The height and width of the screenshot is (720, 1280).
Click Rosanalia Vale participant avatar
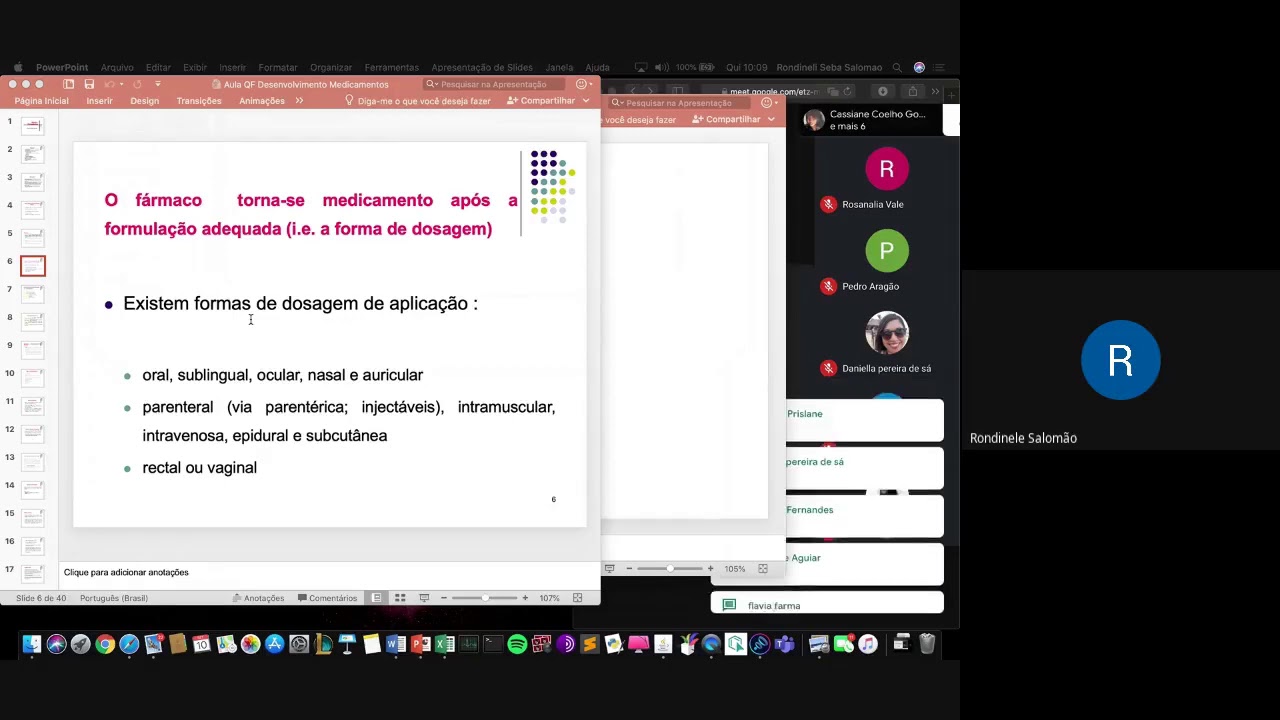click(x=887, y=169)
